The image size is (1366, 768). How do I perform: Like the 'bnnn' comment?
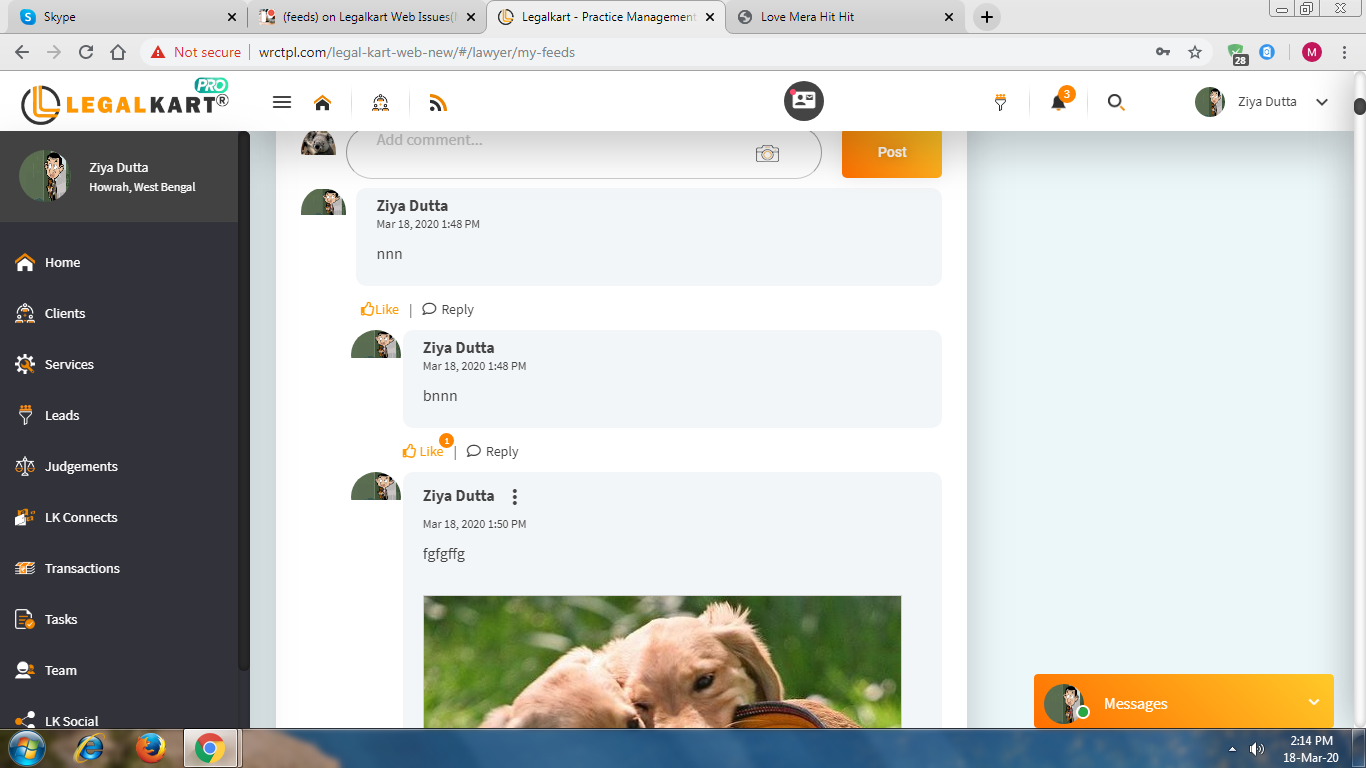423,452
